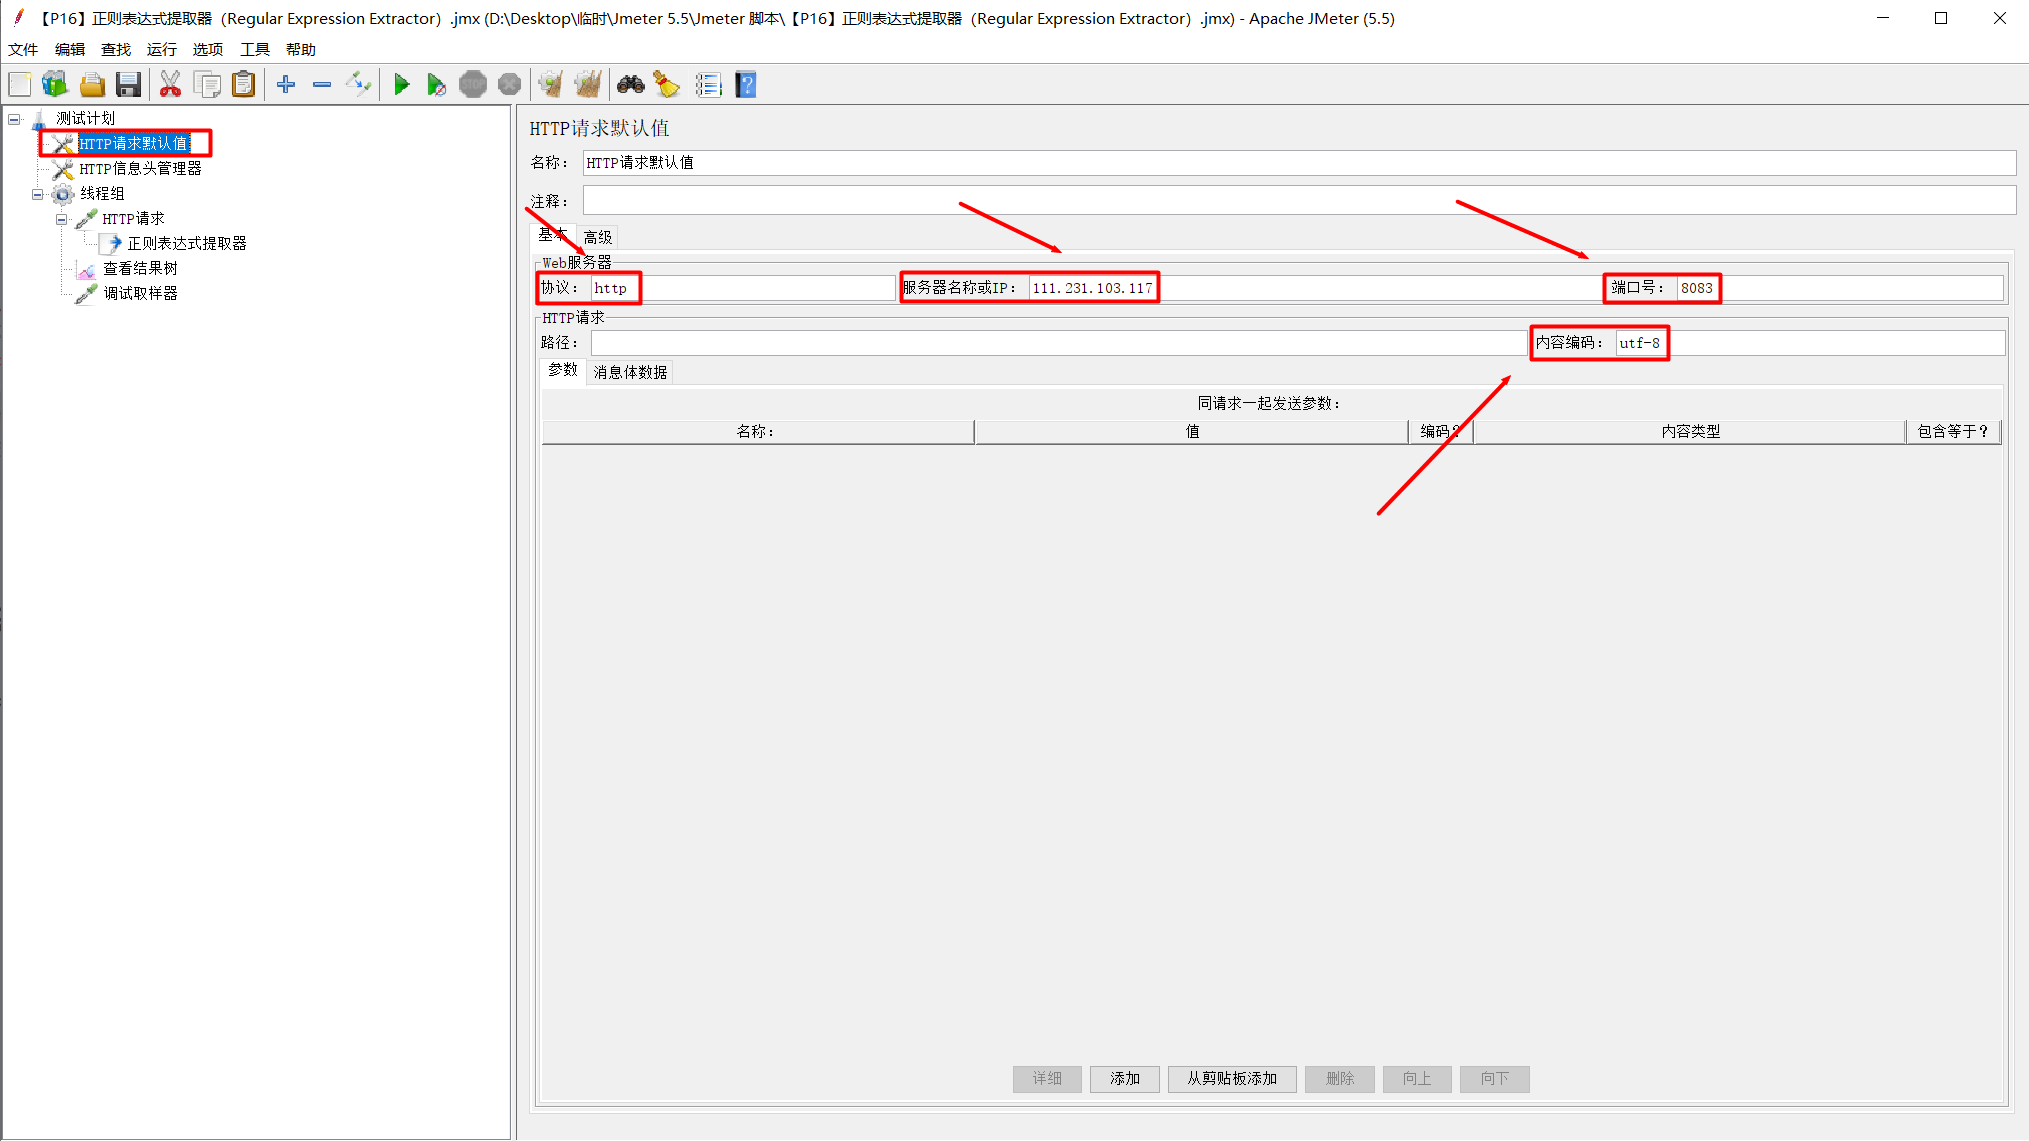
Task: Focus the 内容编码 encoding field
Action: (1810, 343)
